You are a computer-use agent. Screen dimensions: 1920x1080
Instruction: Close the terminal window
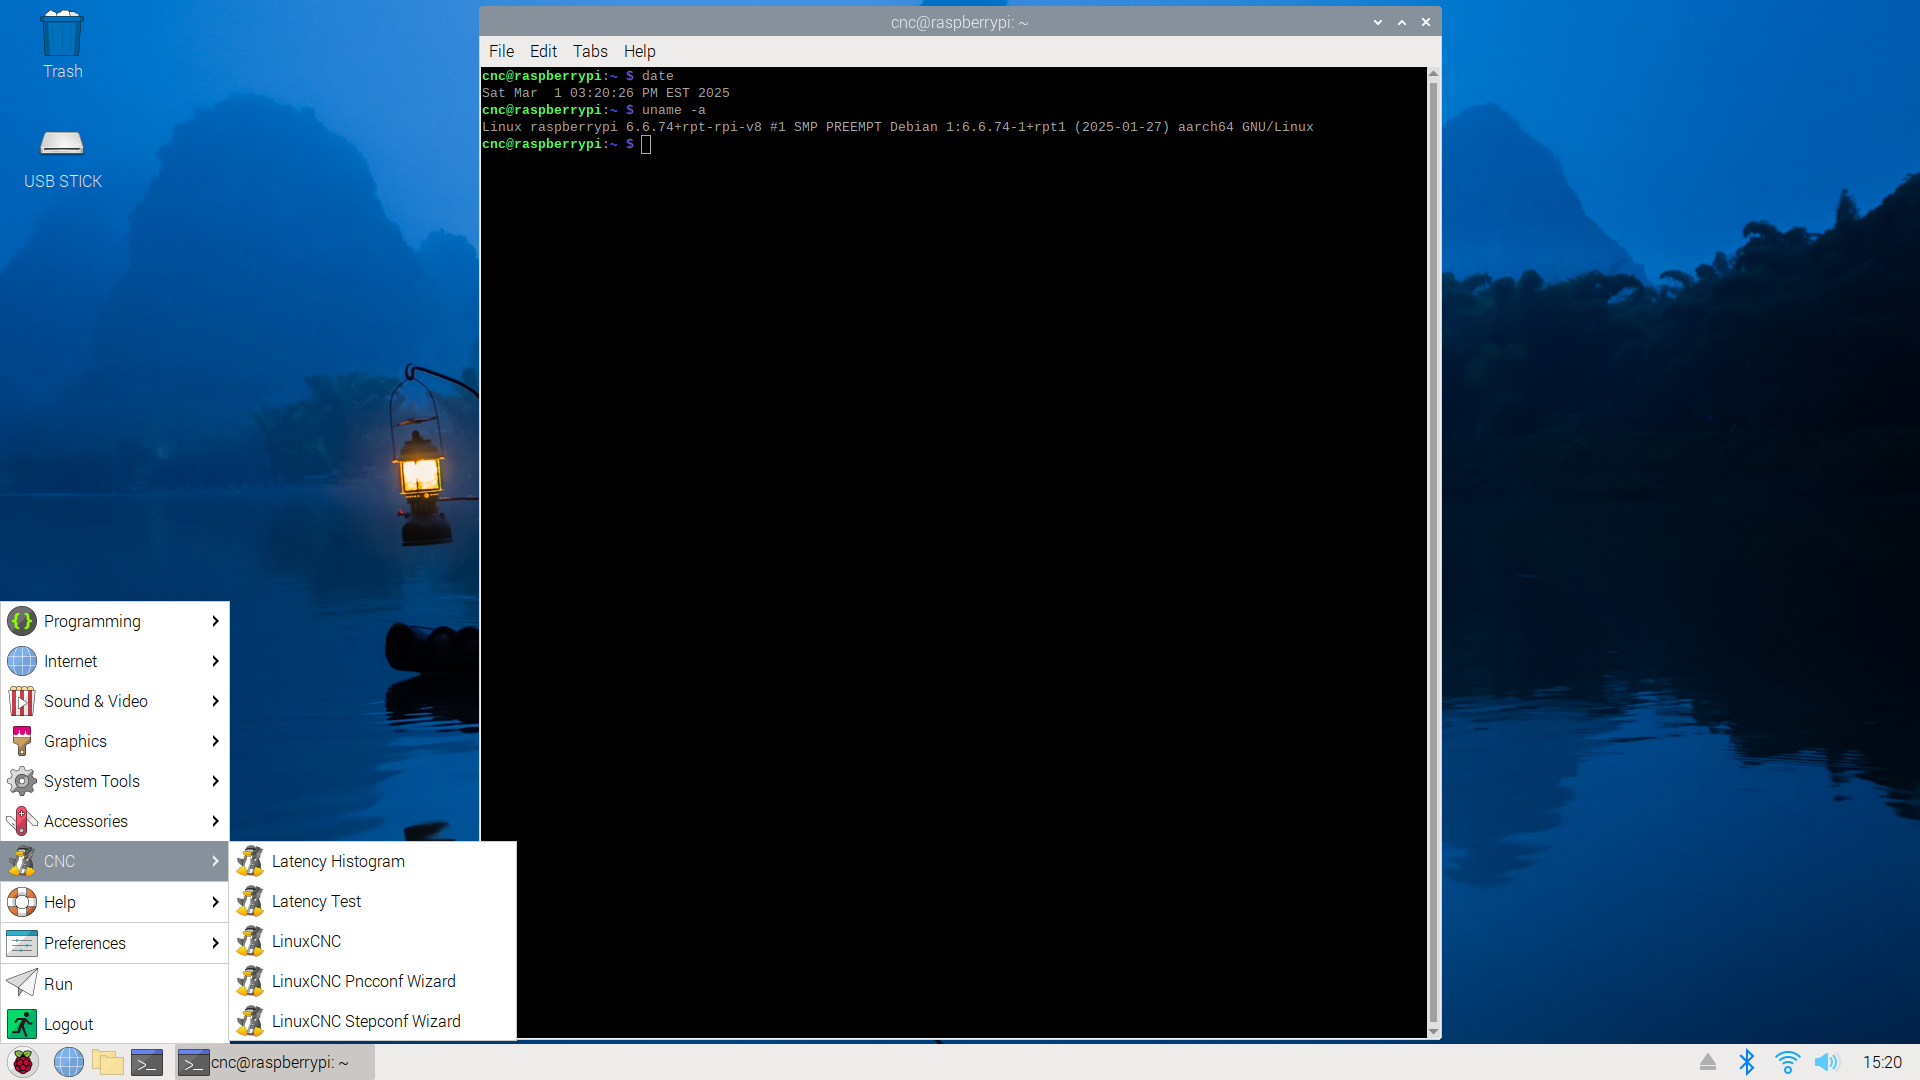pyautogui.click(x=1426, y=22)
